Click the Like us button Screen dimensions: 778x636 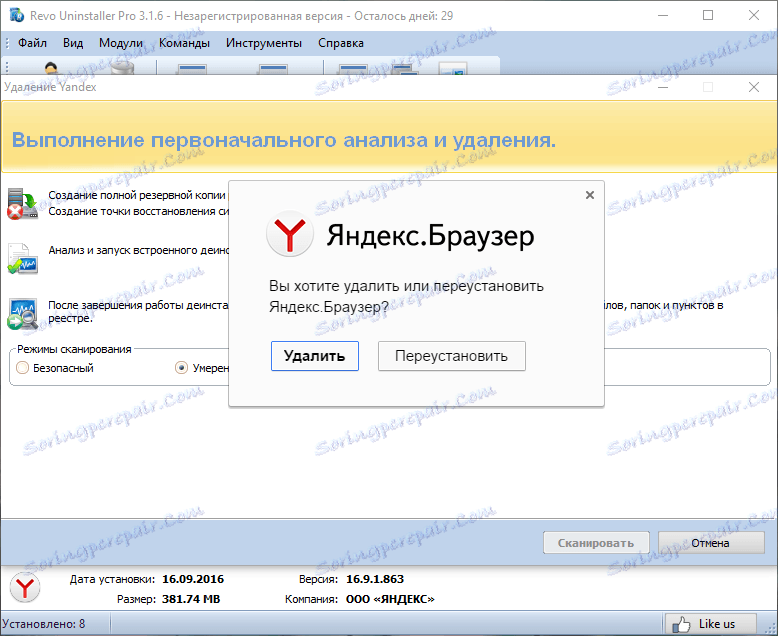[x=711, y=624]
